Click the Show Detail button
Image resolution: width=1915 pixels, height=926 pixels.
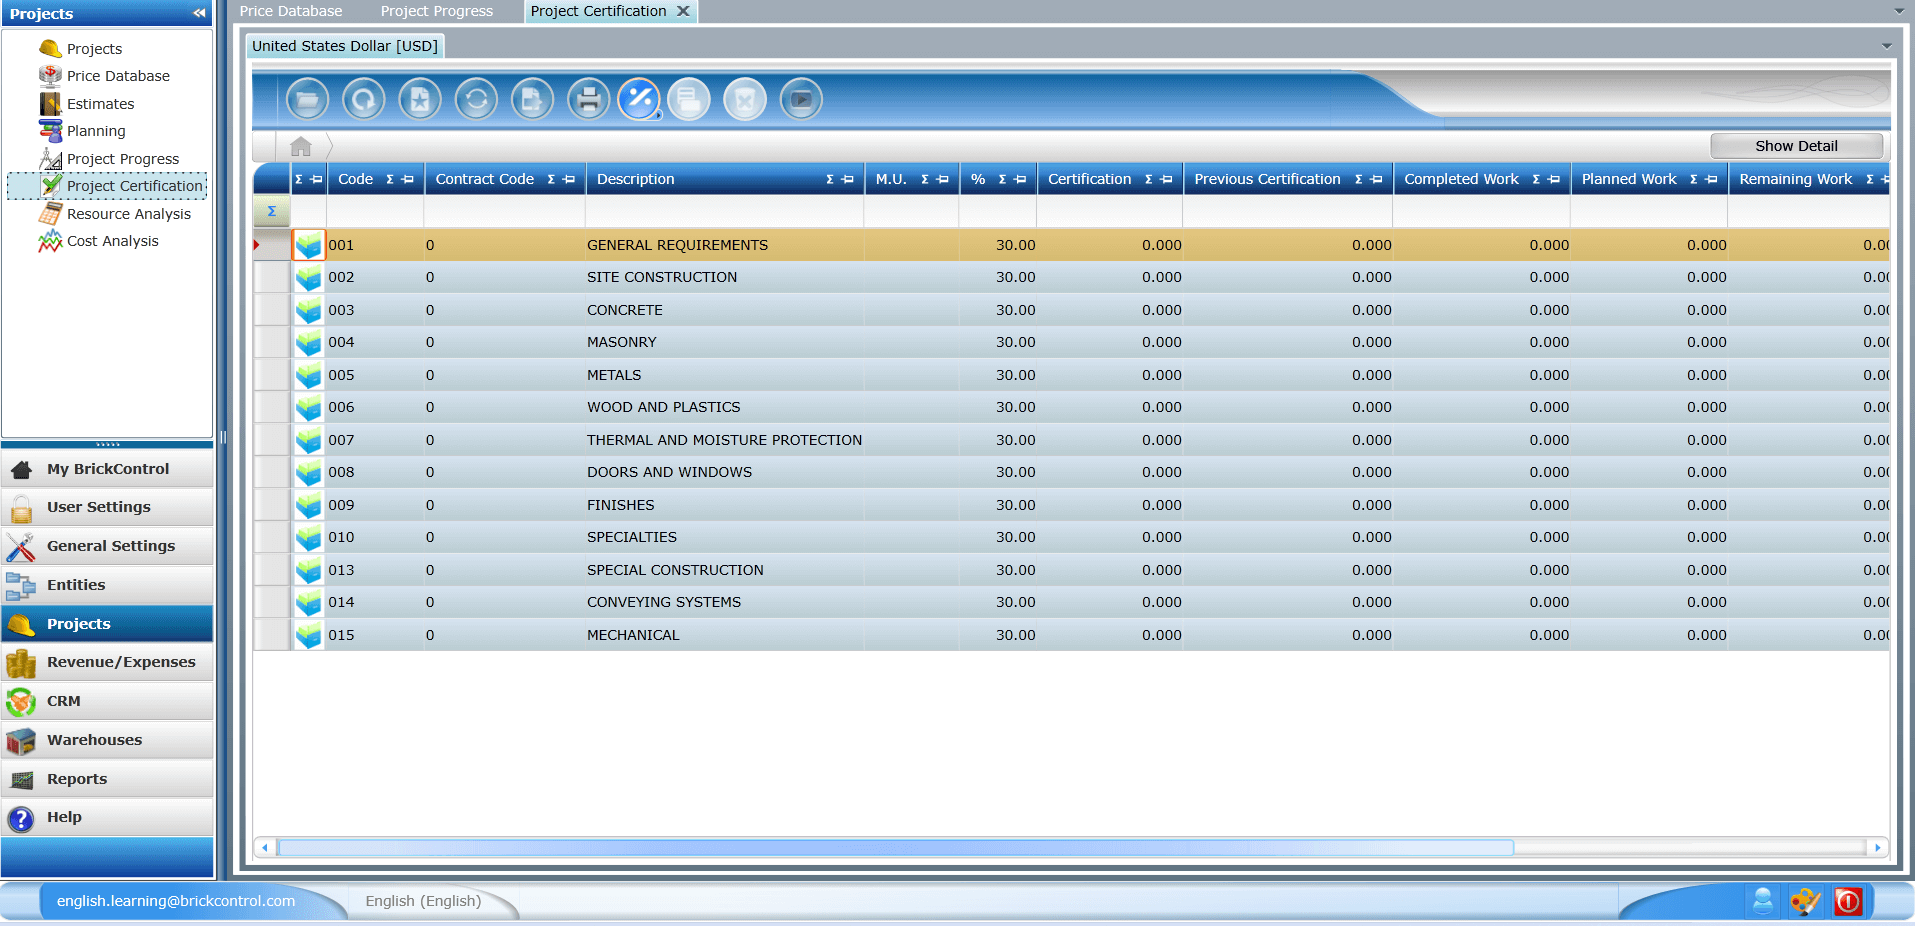click(x=1796, y=146)
